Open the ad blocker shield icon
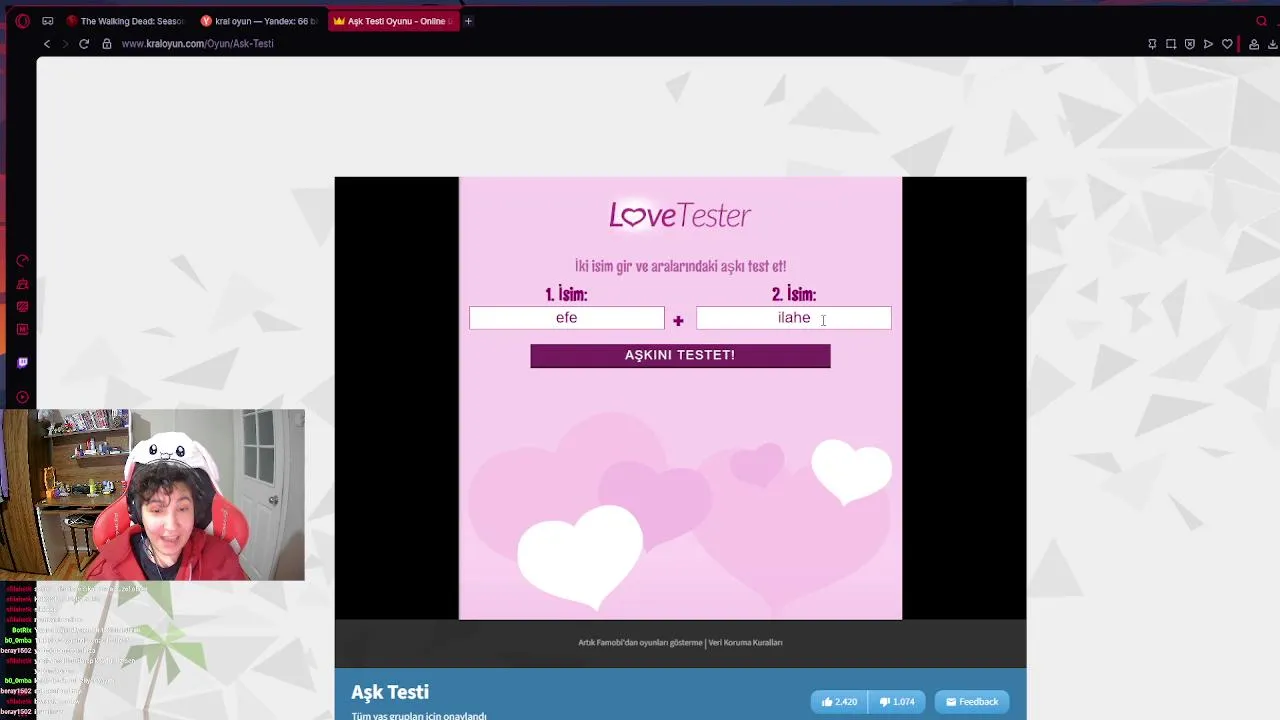 click(x=1190, y=44)
